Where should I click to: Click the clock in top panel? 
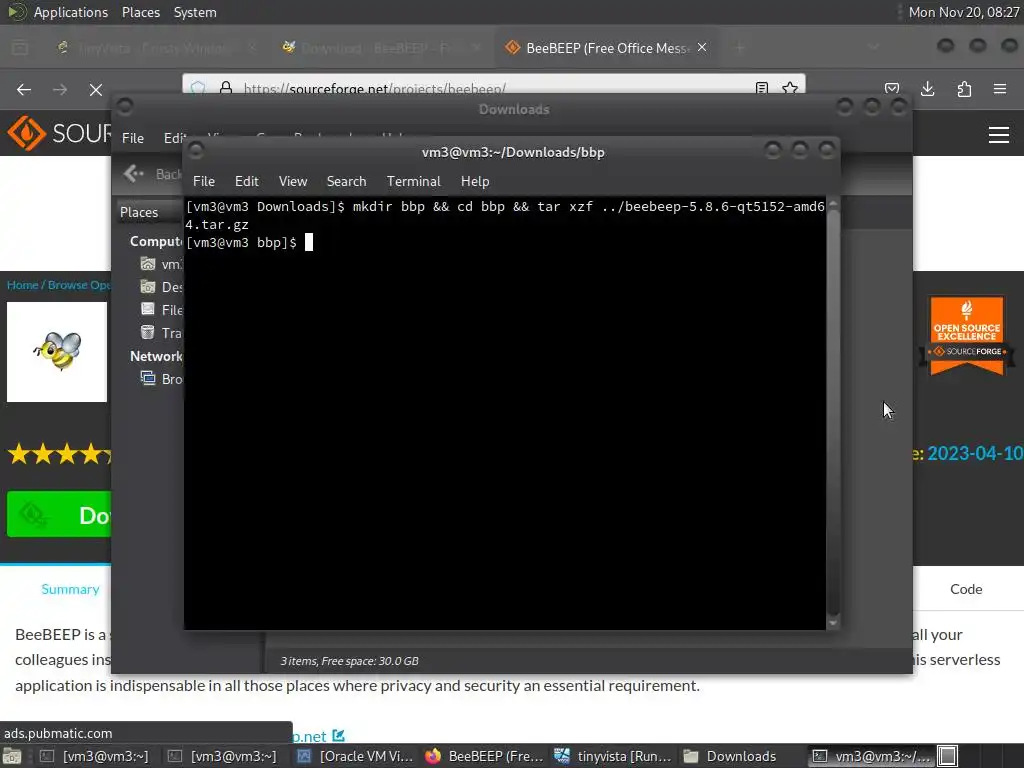964,12
